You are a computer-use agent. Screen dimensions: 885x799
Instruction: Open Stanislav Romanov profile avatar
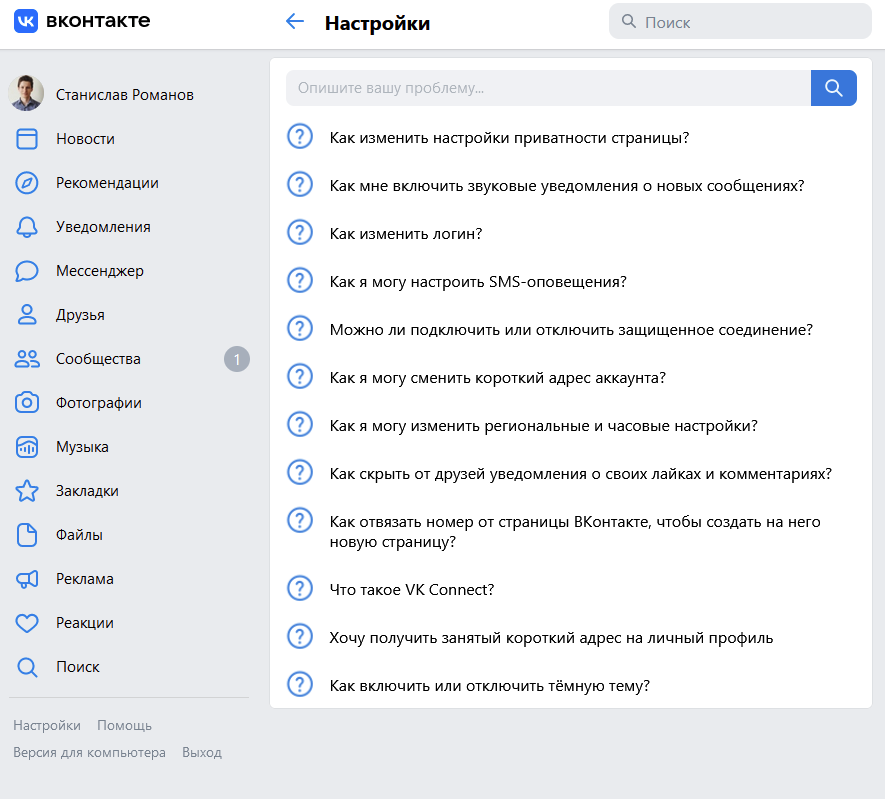coord(26,94)
